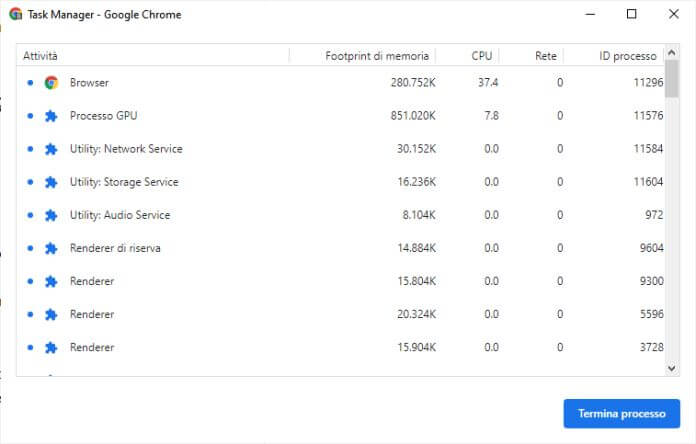This screenshot has height=444, width=696.
Task: Click CPU value 7.8
Action: (x=491, y=116)
